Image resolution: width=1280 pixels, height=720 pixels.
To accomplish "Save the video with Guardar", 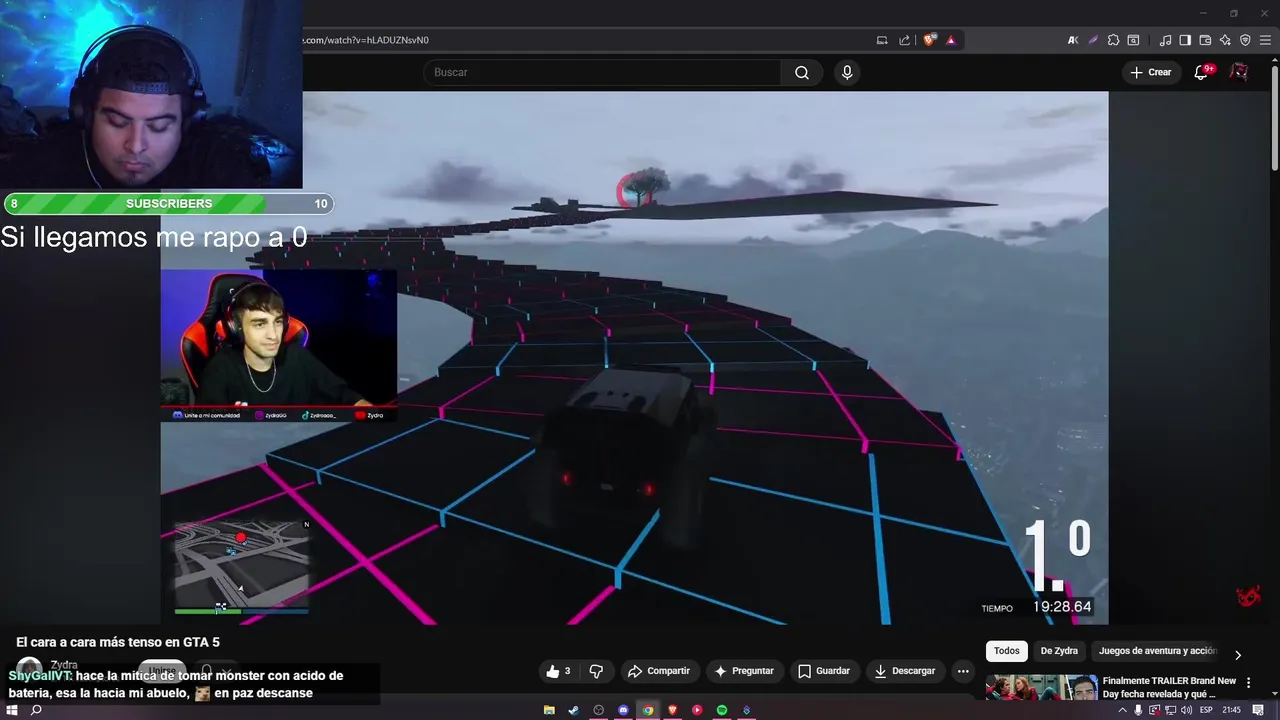I will click(x=824, y=671).
